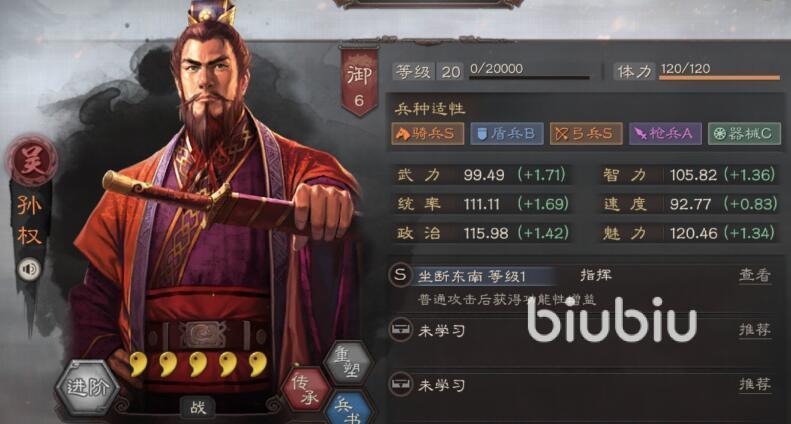Screen dimensions: 791x424
Task: Select the 重塑 grey hexagon button
Action: tap(348, 362)
